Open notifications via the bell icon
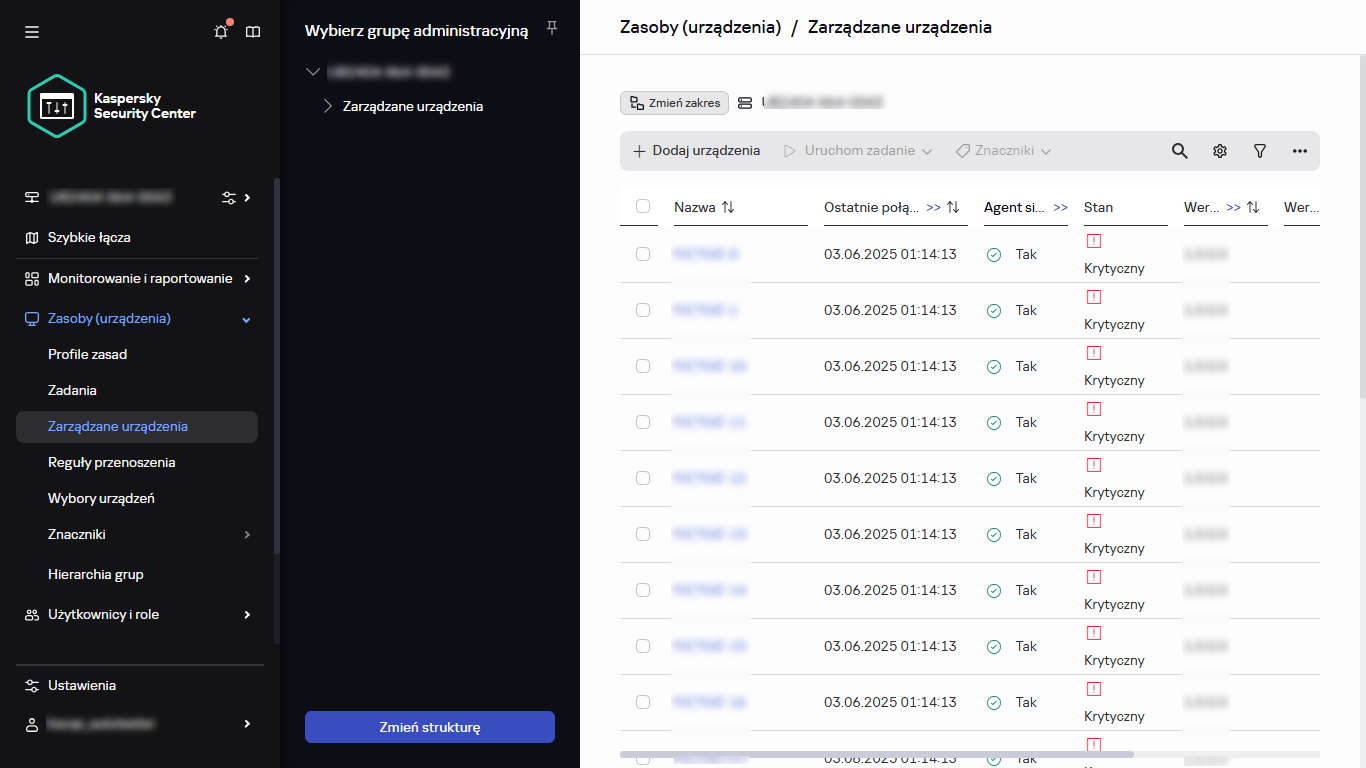Image resolution: width=1366 pixels, height=768 pixels. pyautogui.click(x=221, y=31)
